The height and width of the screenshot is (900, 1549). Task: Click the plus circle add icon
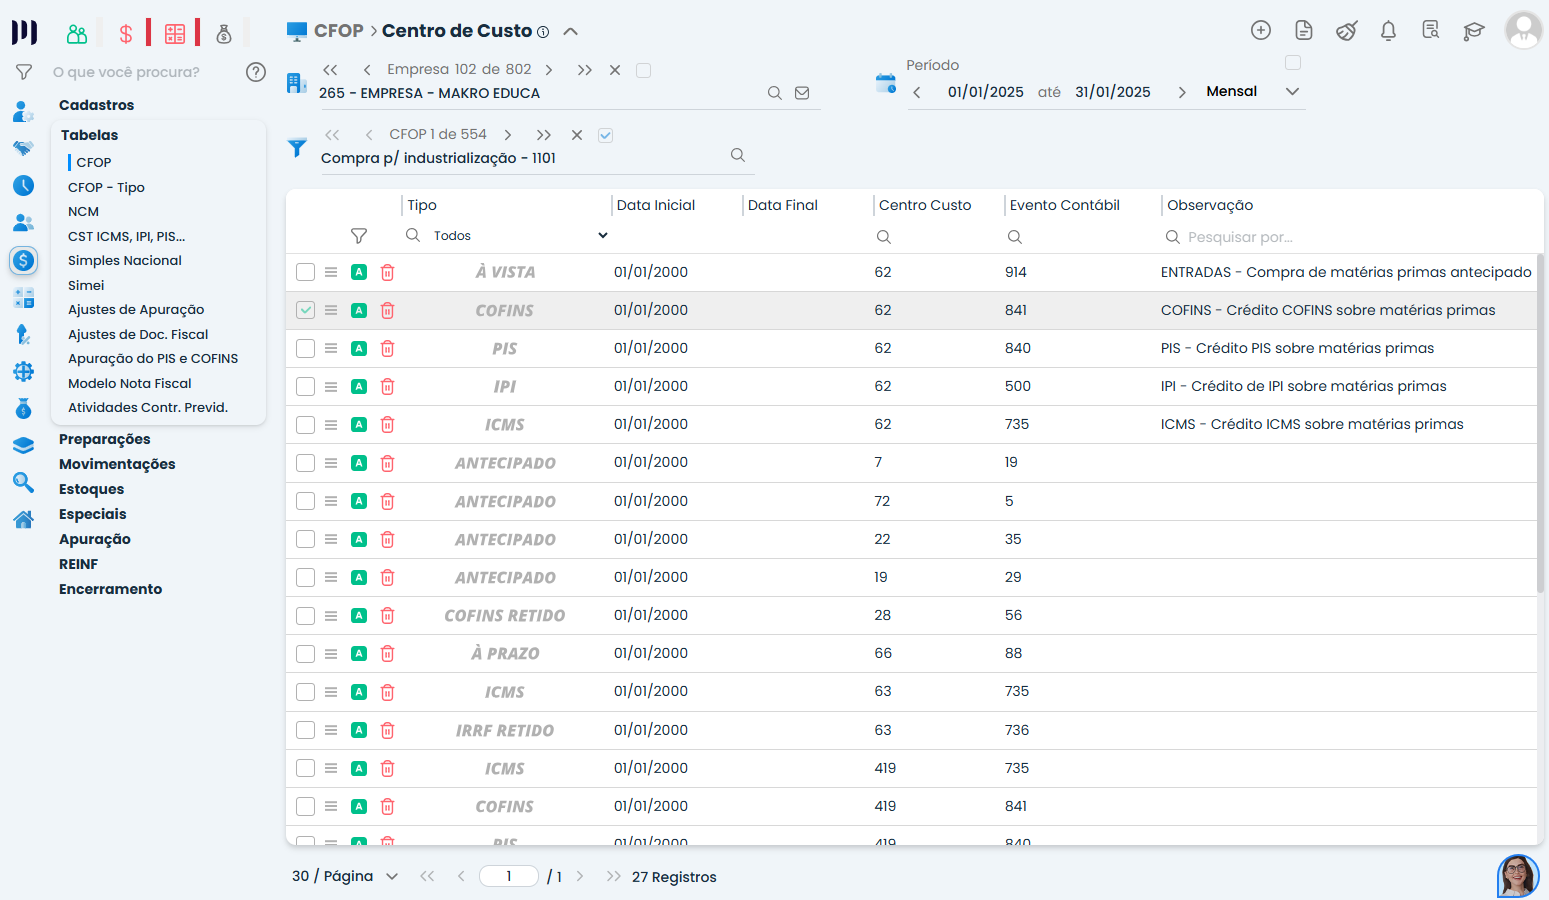point(1261,31)
